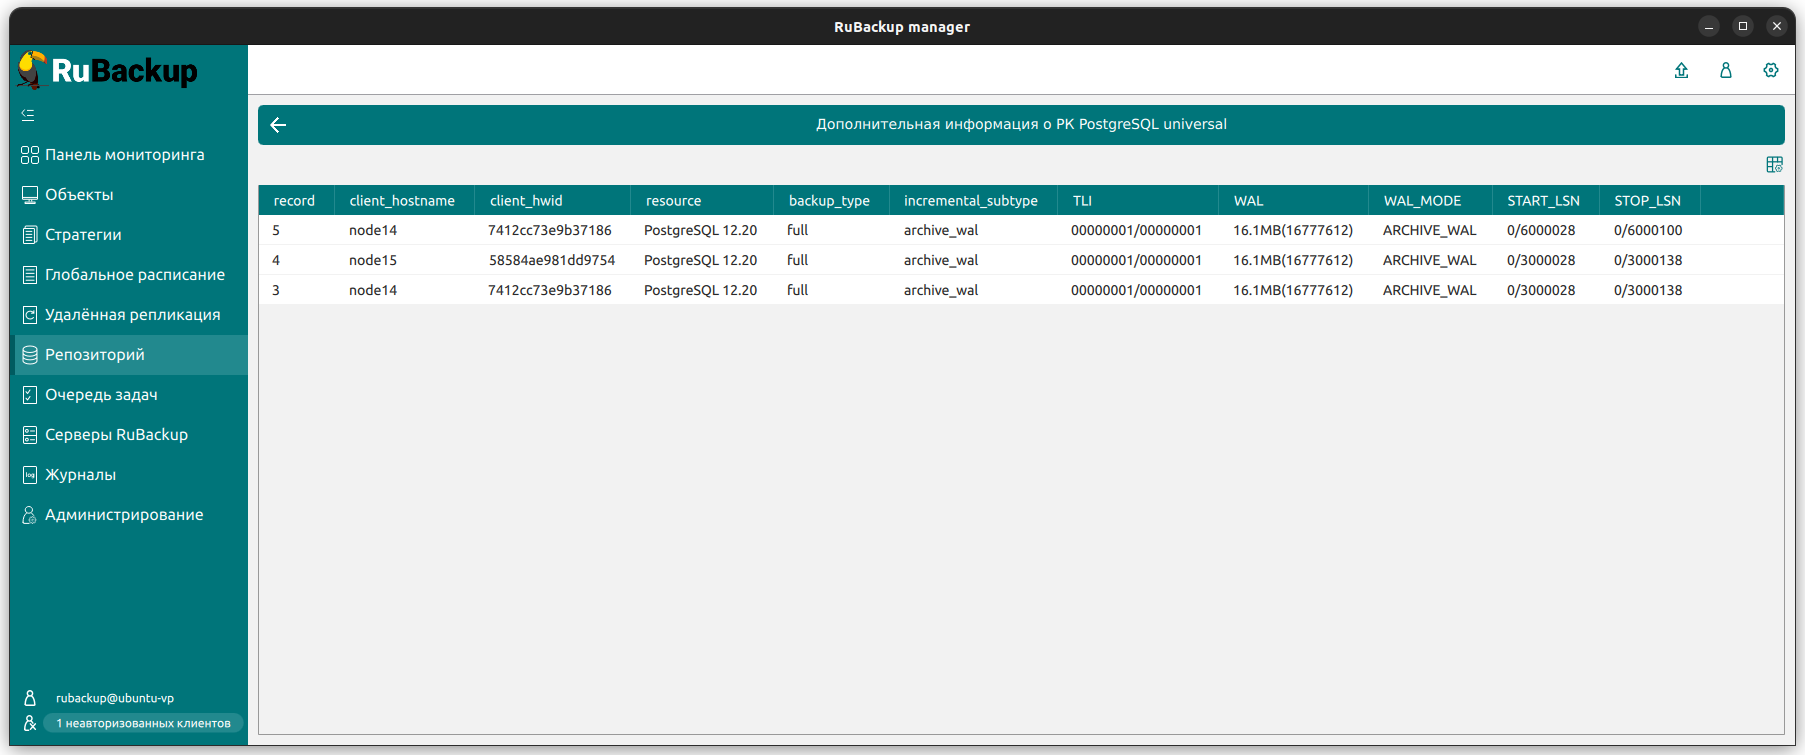Image resolution: width=1805 pixels, height=755 pixels.
Task: Open Стратегии section
Action: [x=83, y=235]
